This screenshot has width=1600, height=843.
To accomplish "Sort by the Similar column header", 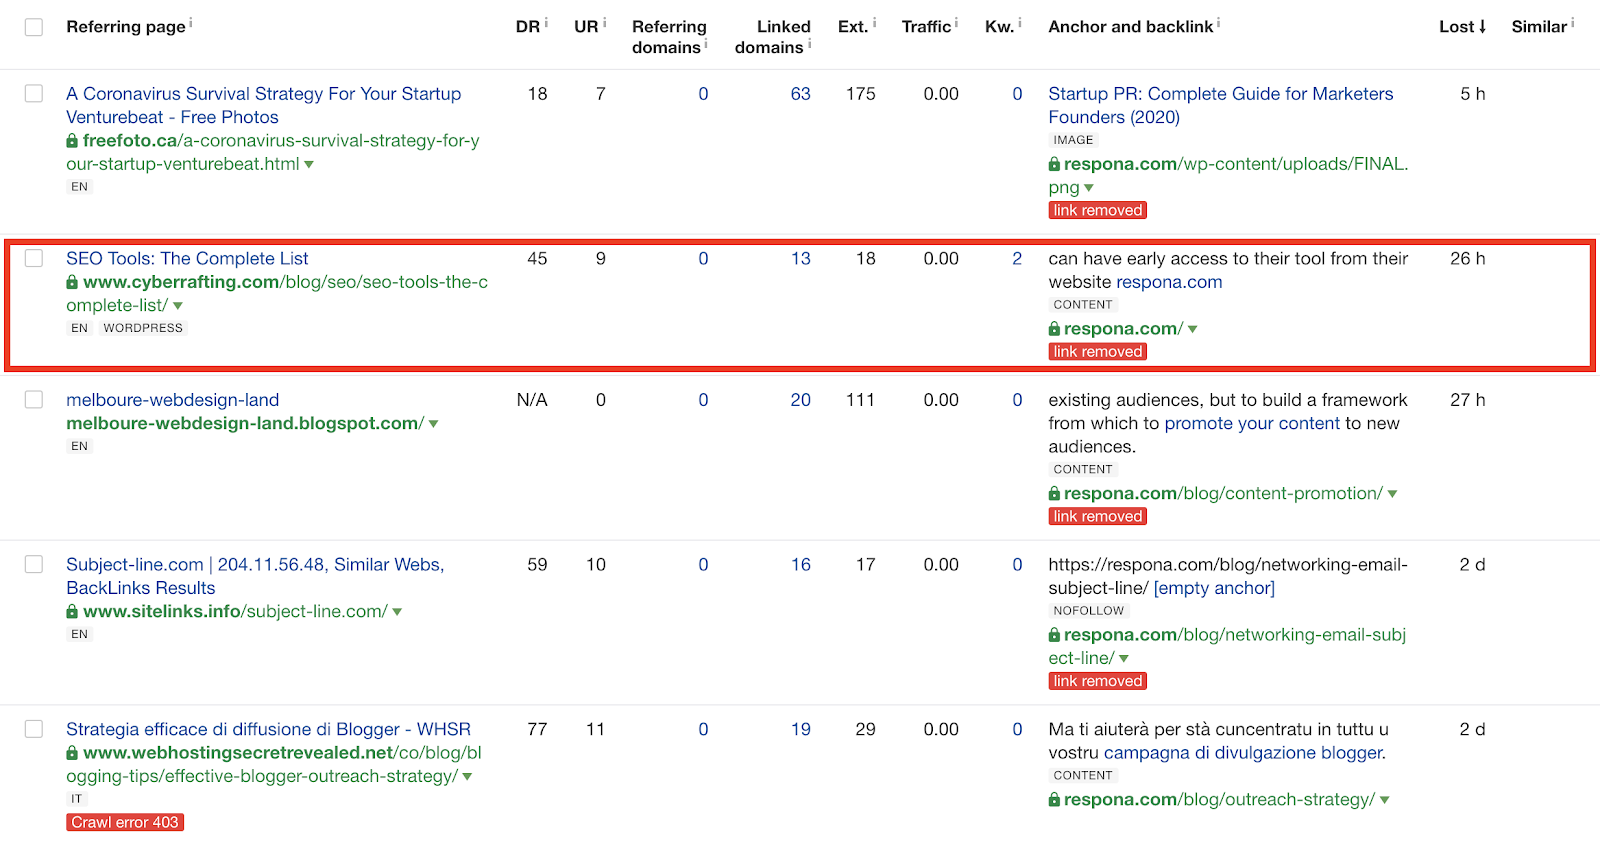I will pos(1539,27).
